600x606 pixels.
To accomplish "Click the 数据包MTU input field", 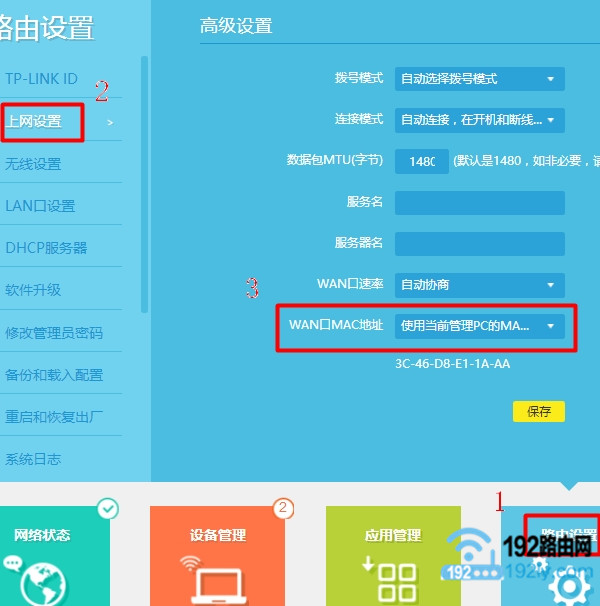I will click(421, 161).
